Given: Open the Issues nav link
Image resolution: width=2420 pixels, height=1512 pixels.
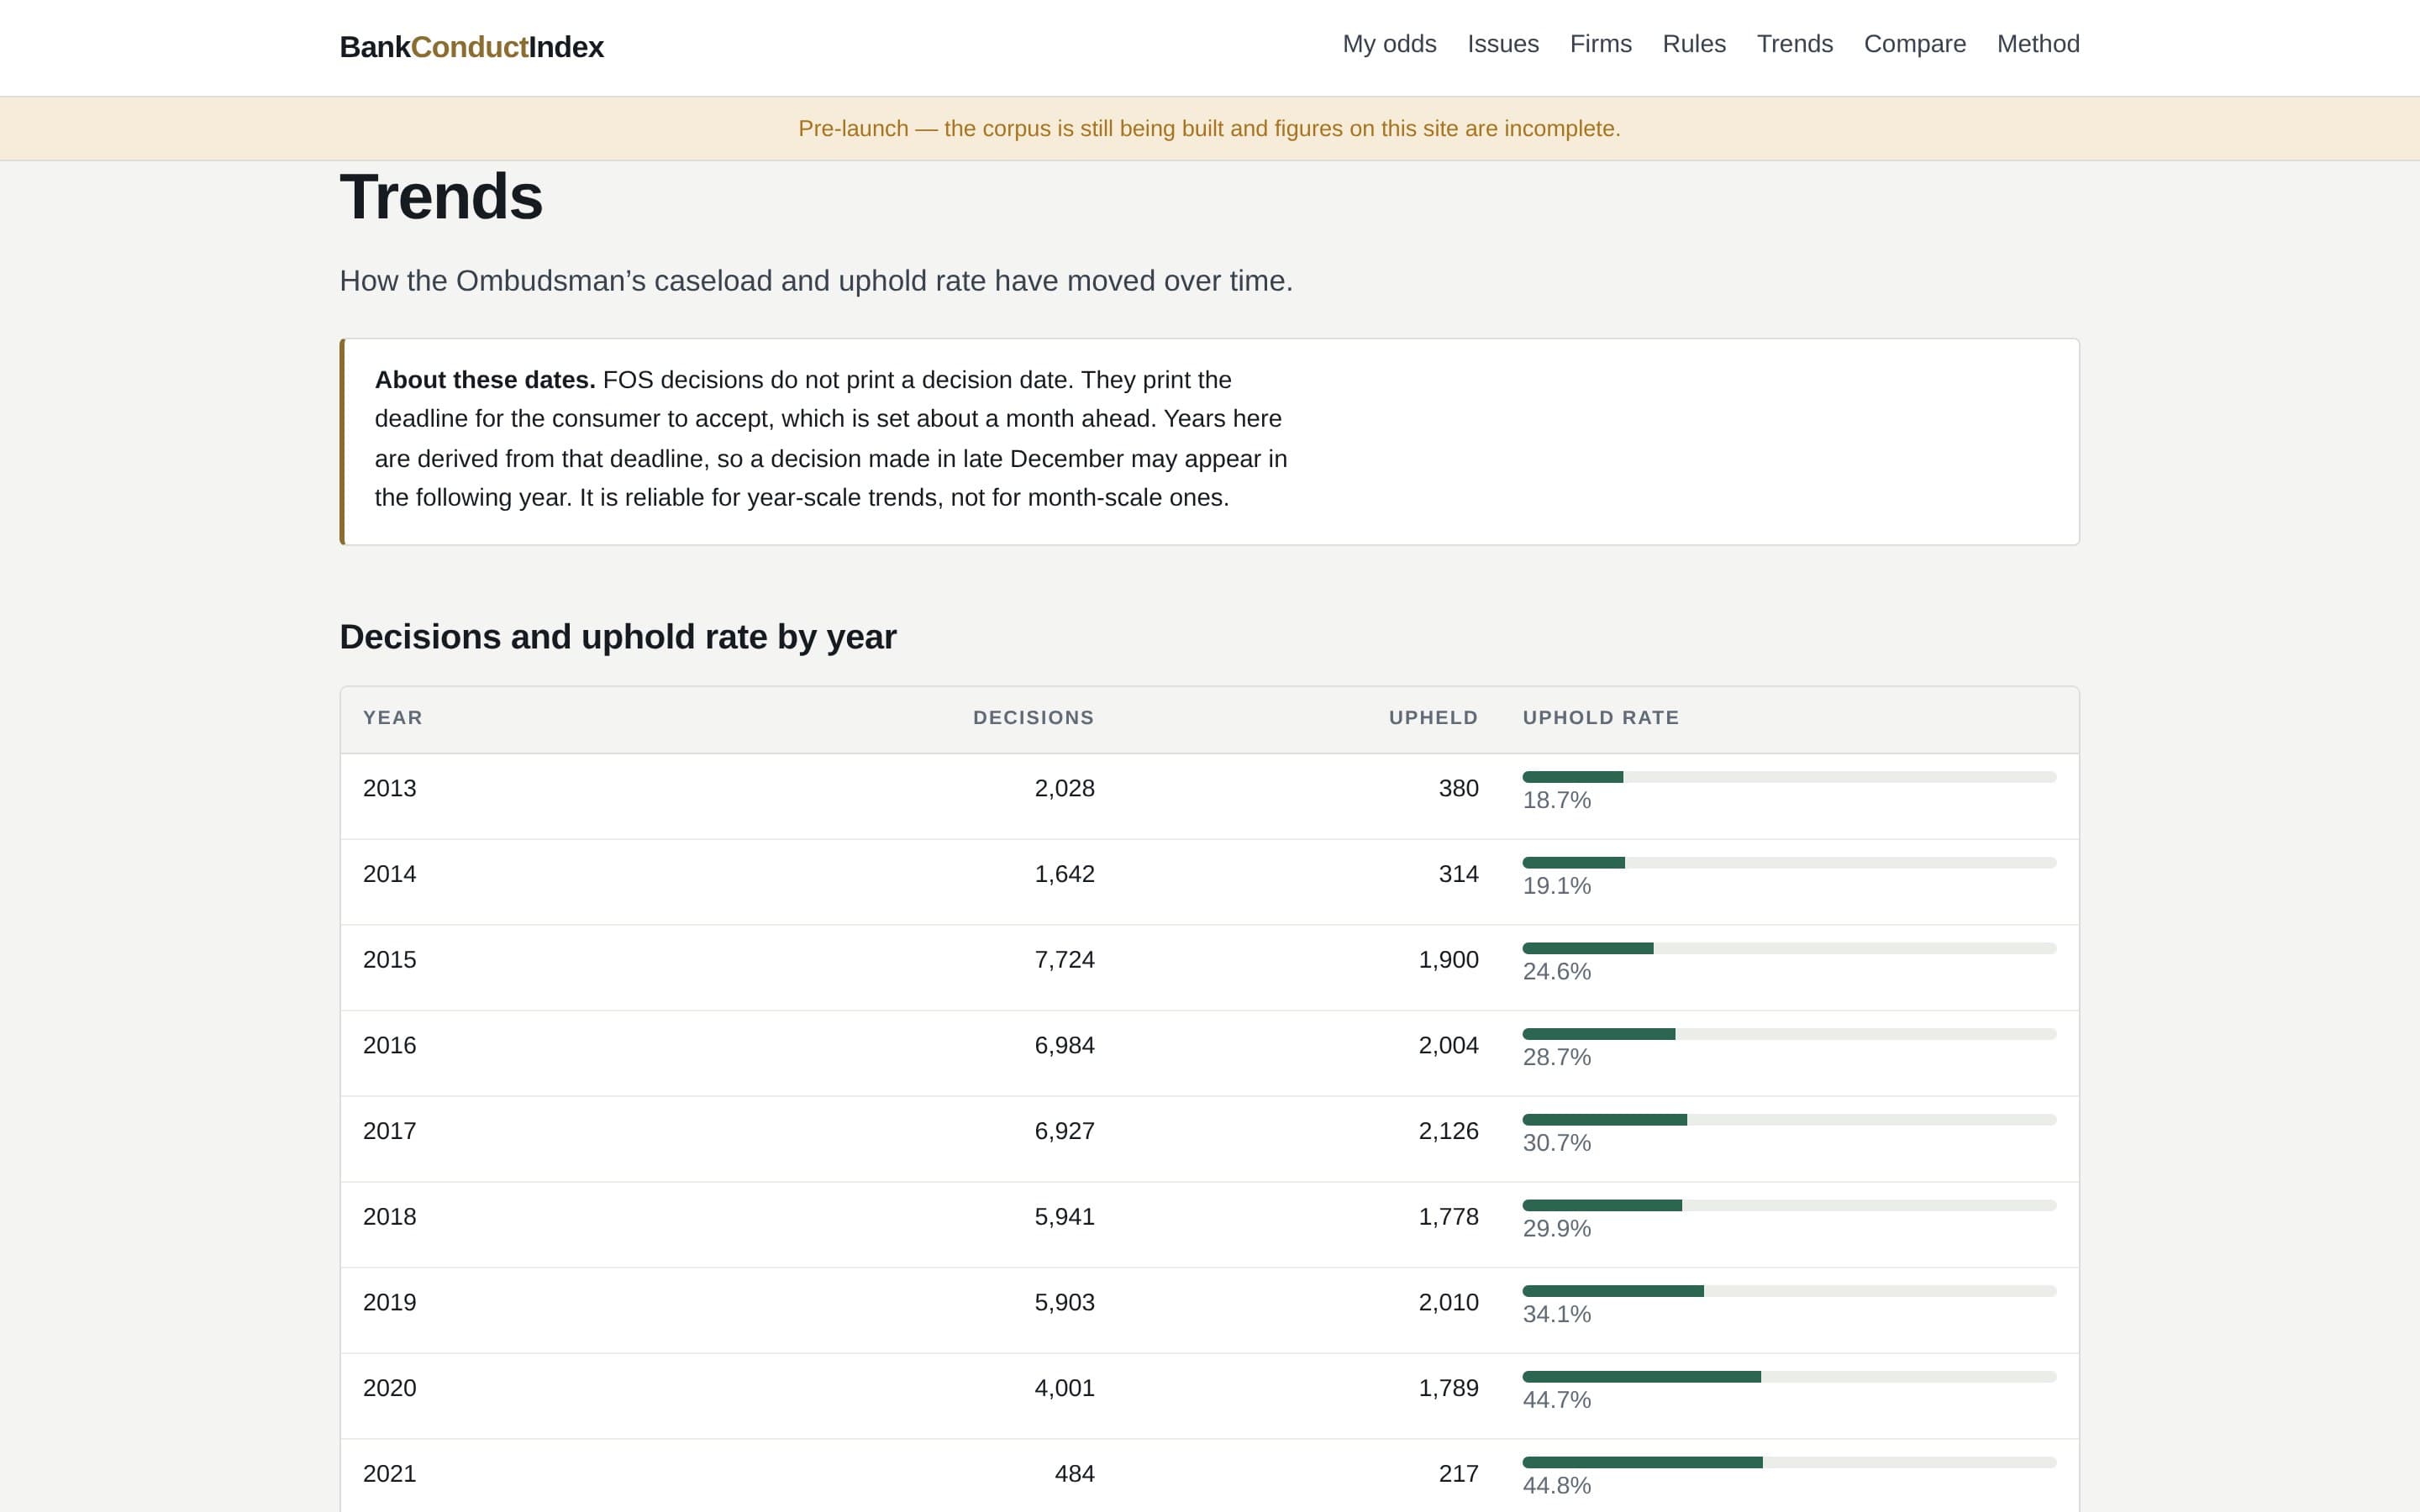Looking at the screenshot, I should (1503, 44).
